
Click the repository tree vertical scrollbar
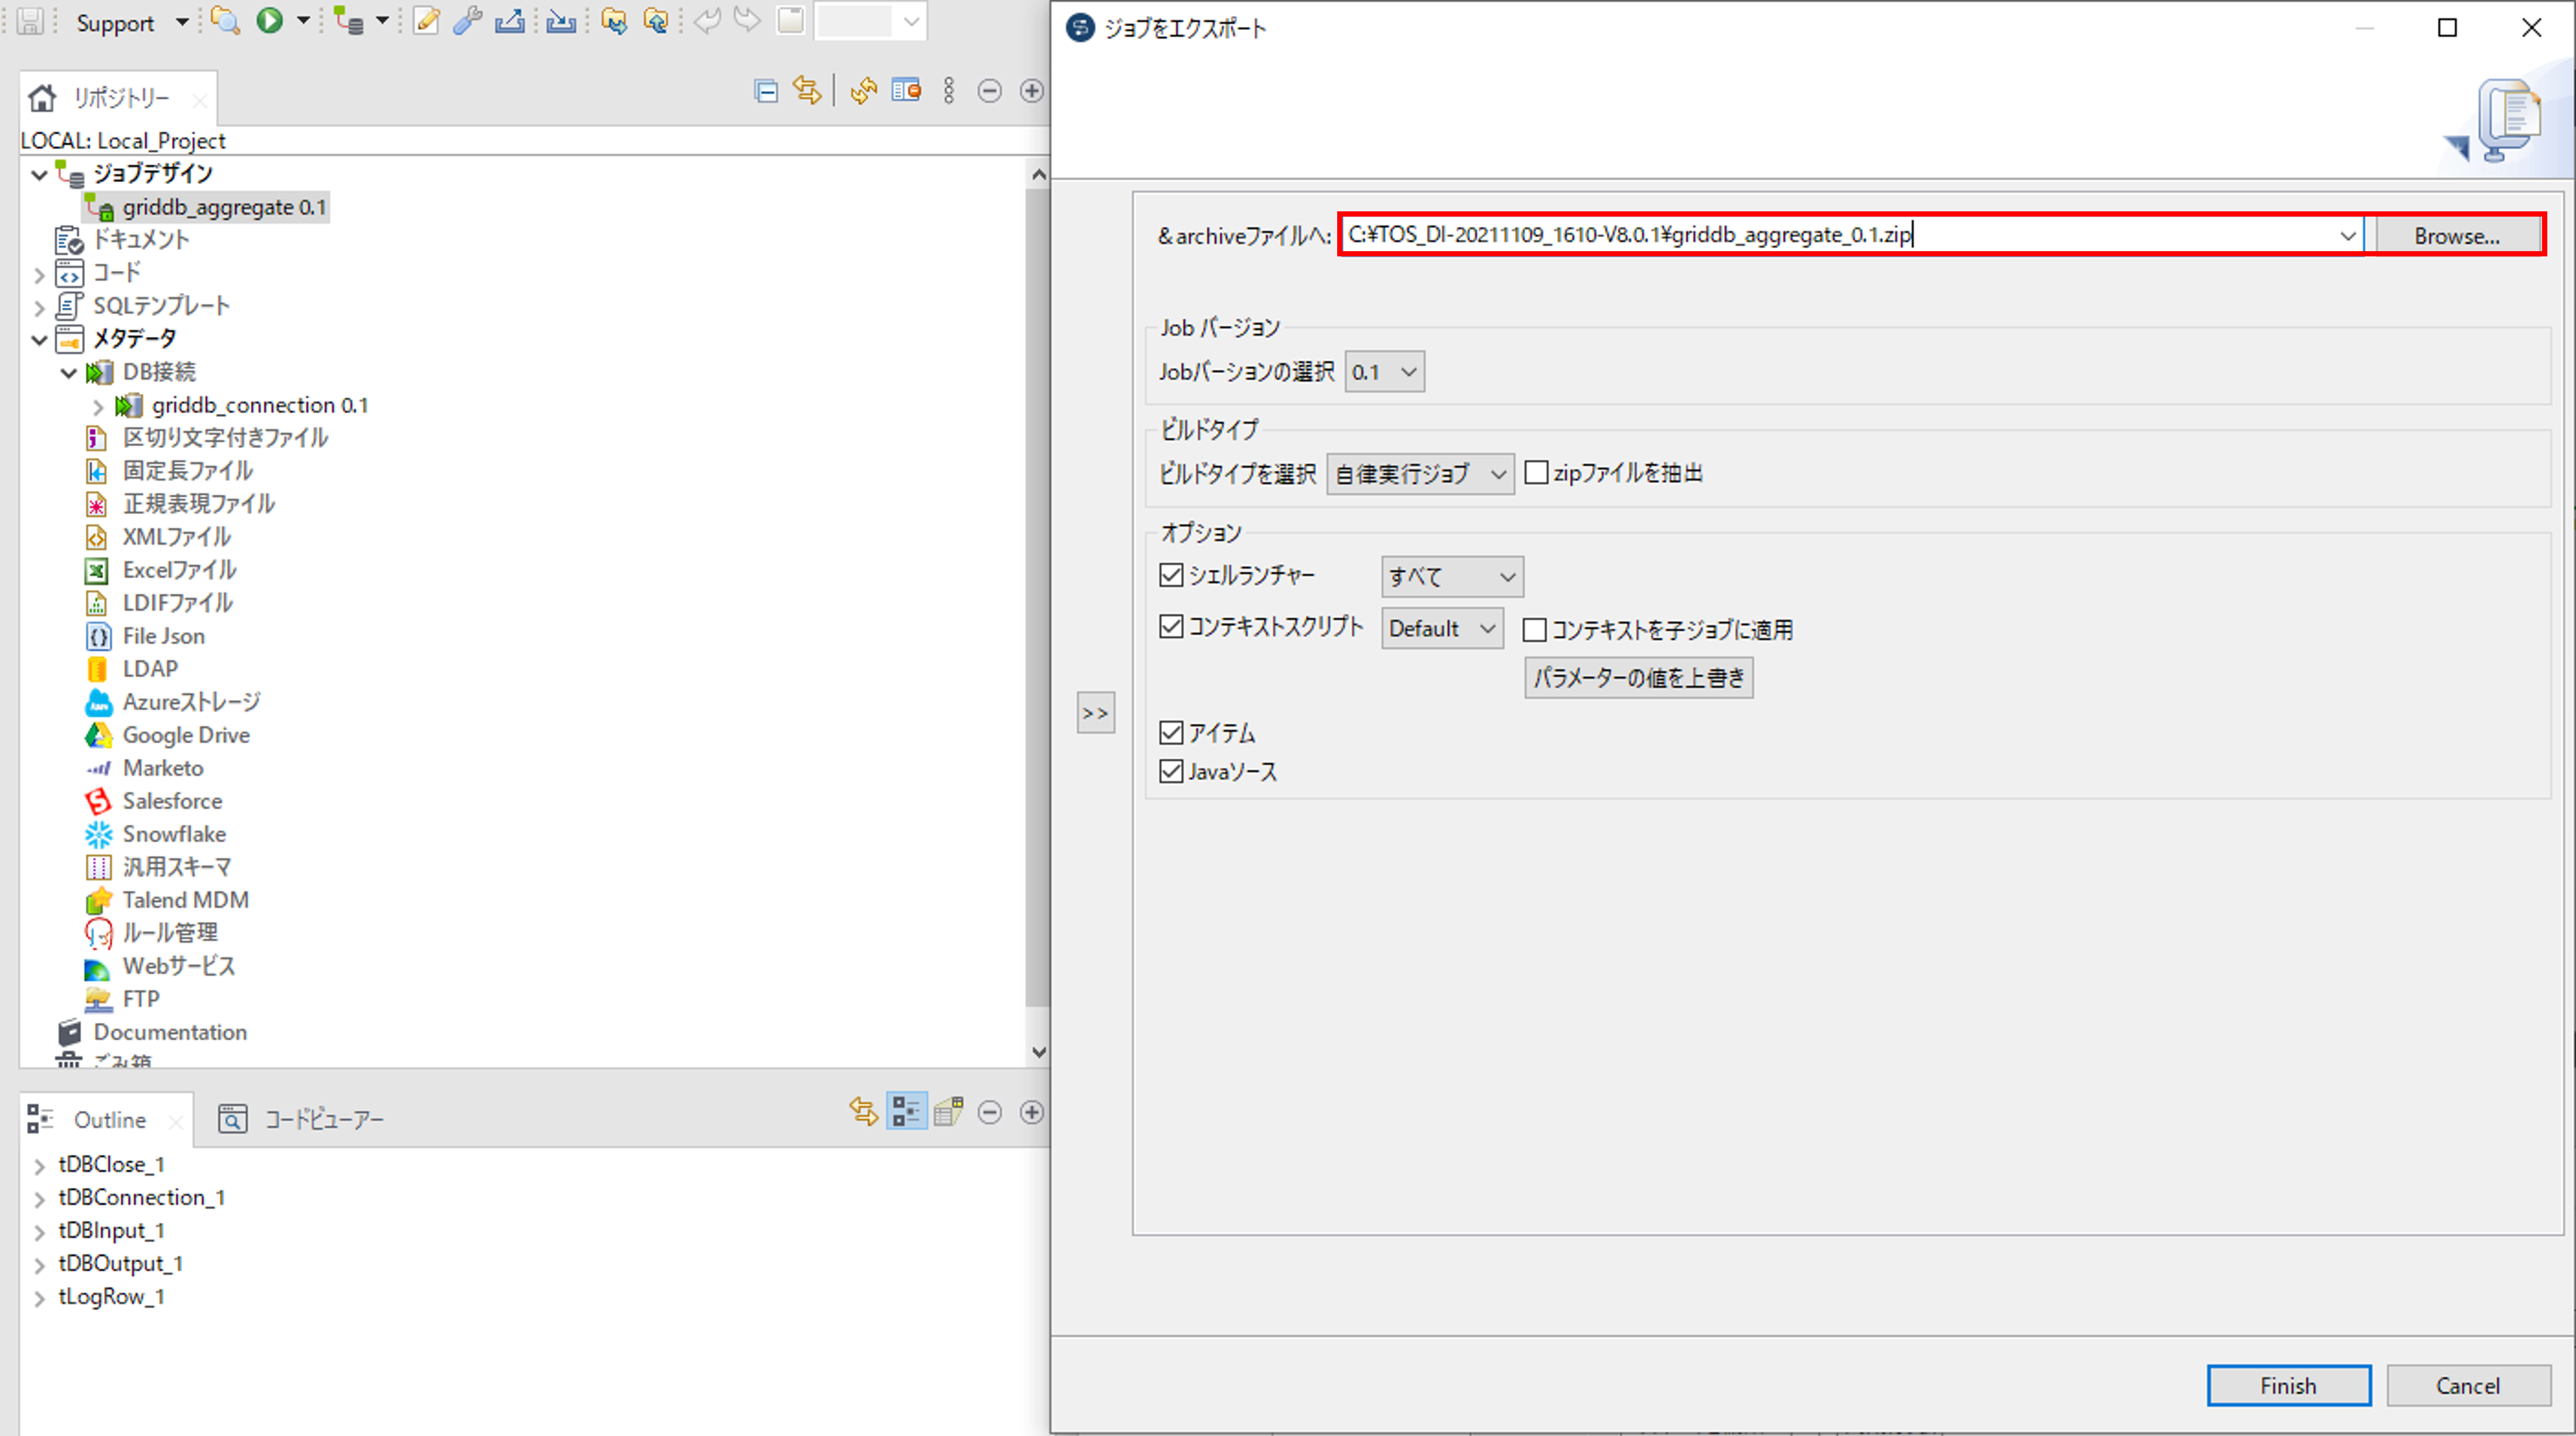(x=1037, y=600)
